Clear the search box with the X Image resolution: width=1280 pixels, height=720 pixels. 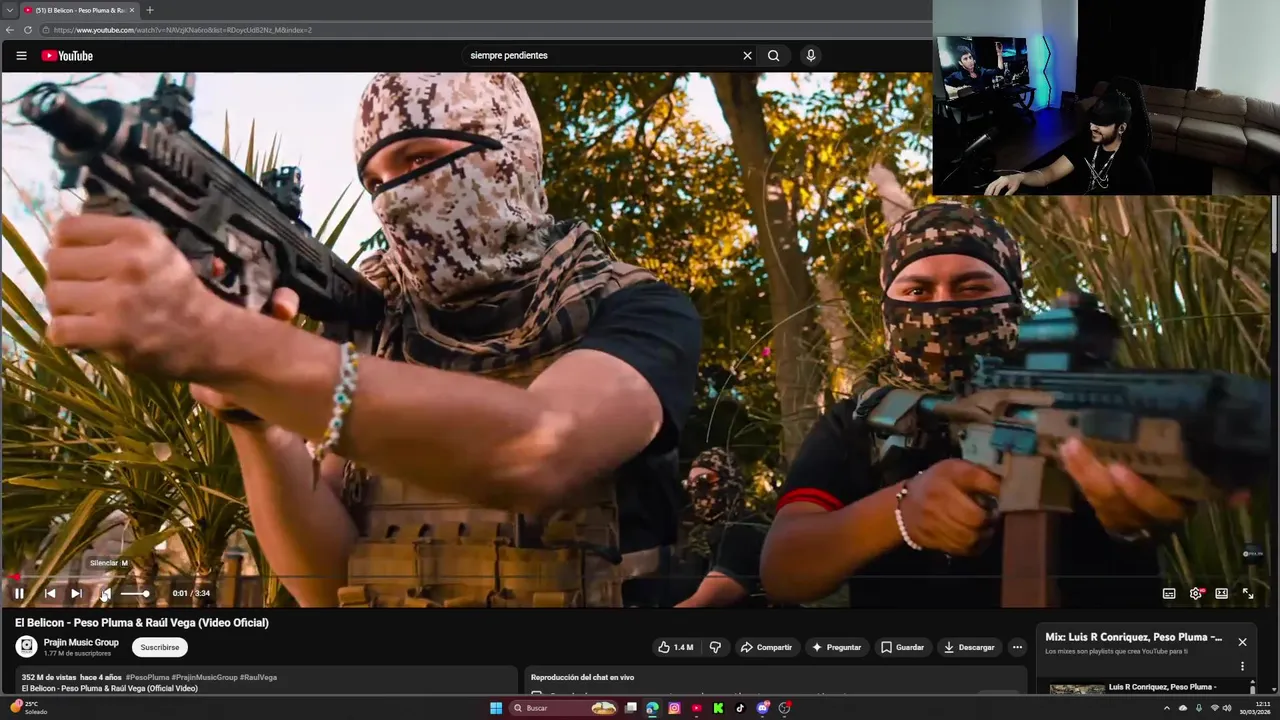click(747, 56)
